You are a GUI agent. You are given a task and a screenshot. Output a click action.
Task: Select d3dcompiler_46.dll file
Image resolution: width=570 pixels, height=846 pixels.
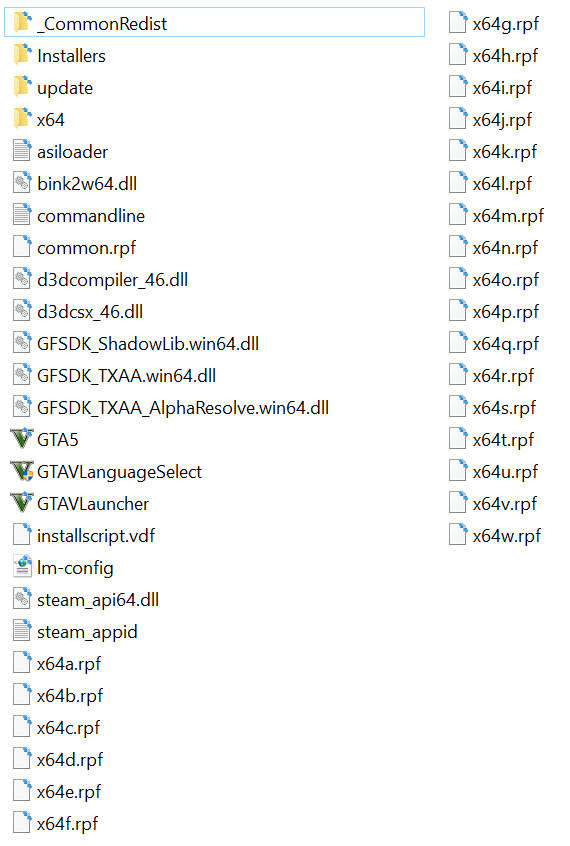(x=100, y=279)
